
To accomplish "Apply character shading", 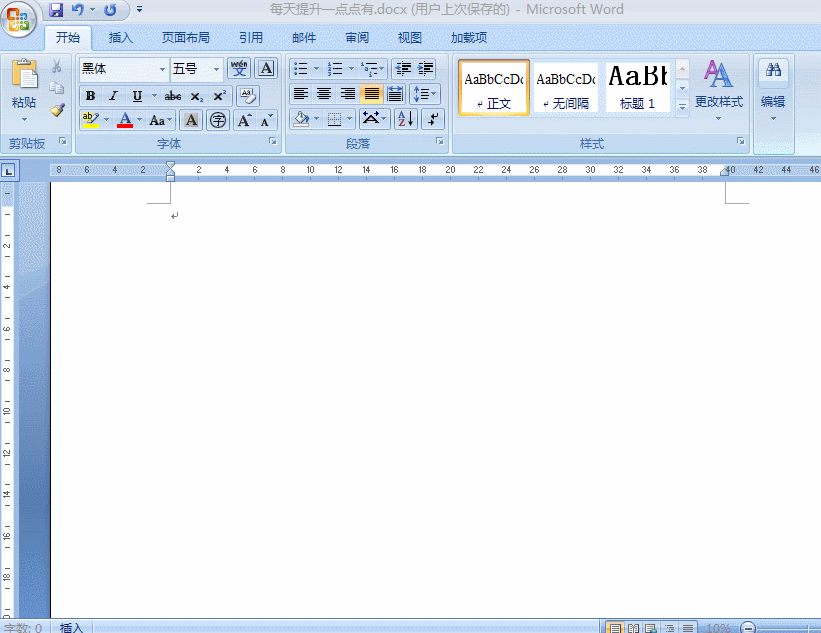I will point(191,120).
